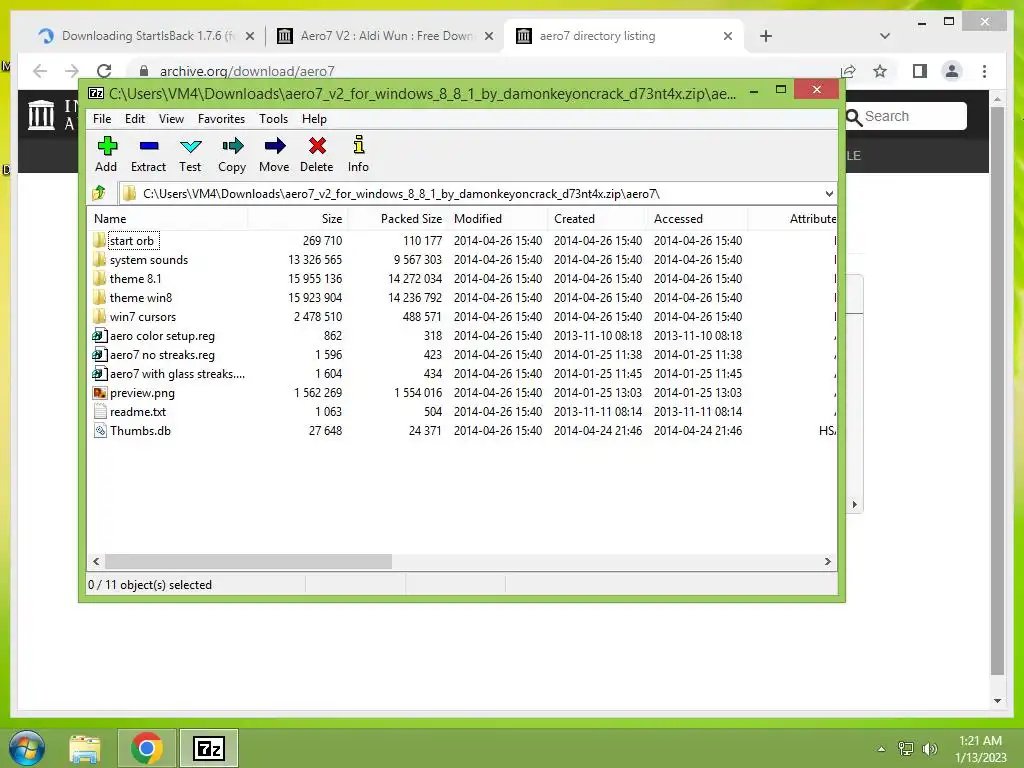The width and height of the screenshot is (1024, 768).
Task: Sort by the Modified column header
Action: (x=498, y=219)
